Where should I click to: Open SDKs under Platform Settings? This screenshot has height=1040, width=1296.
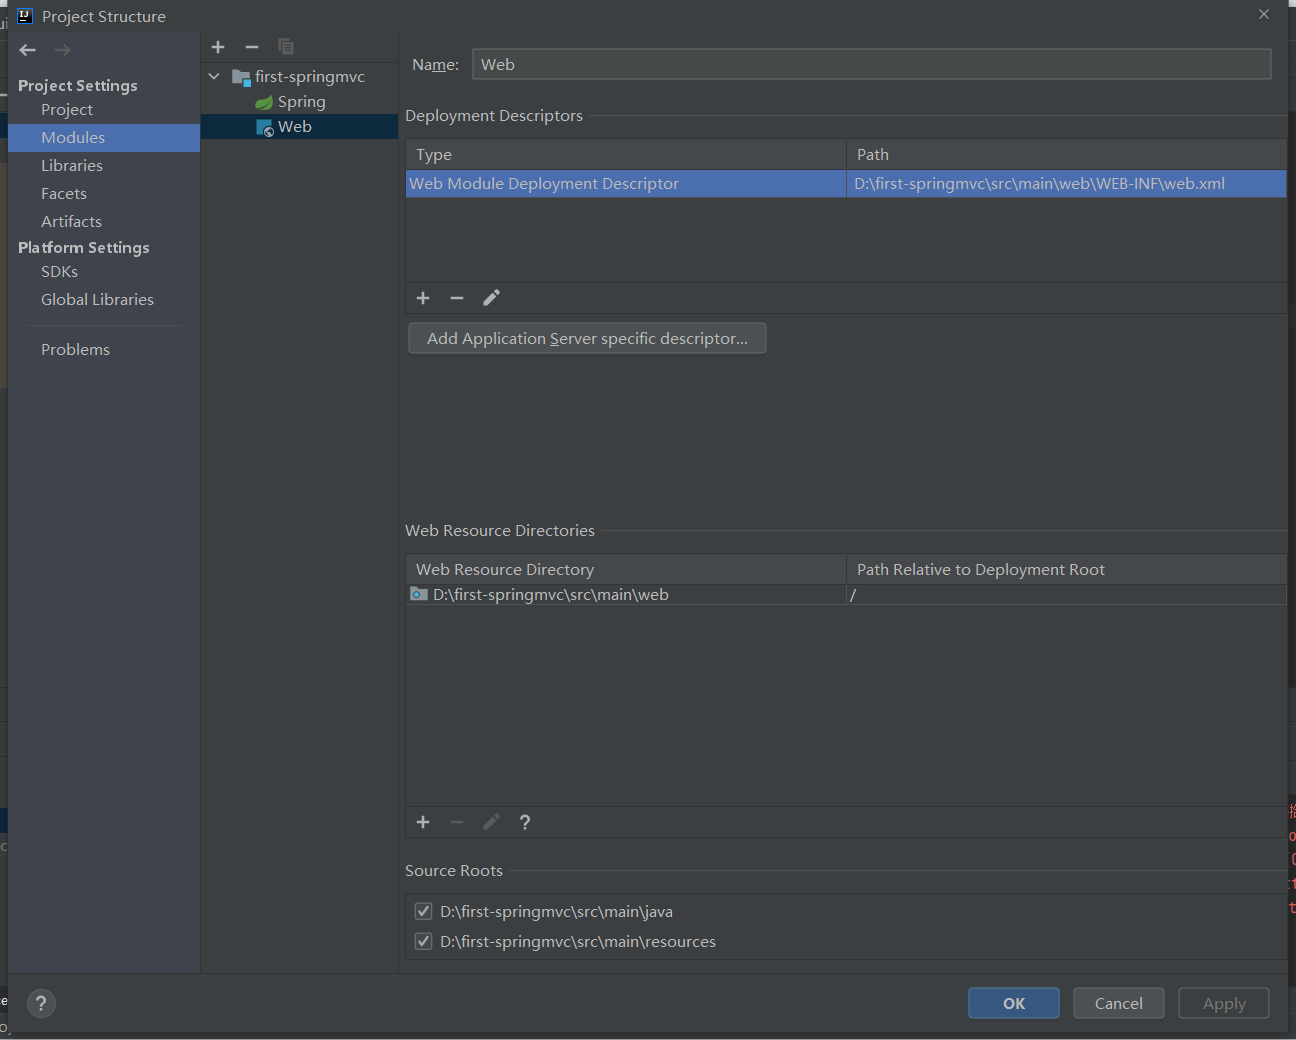[x=59, y=272]
